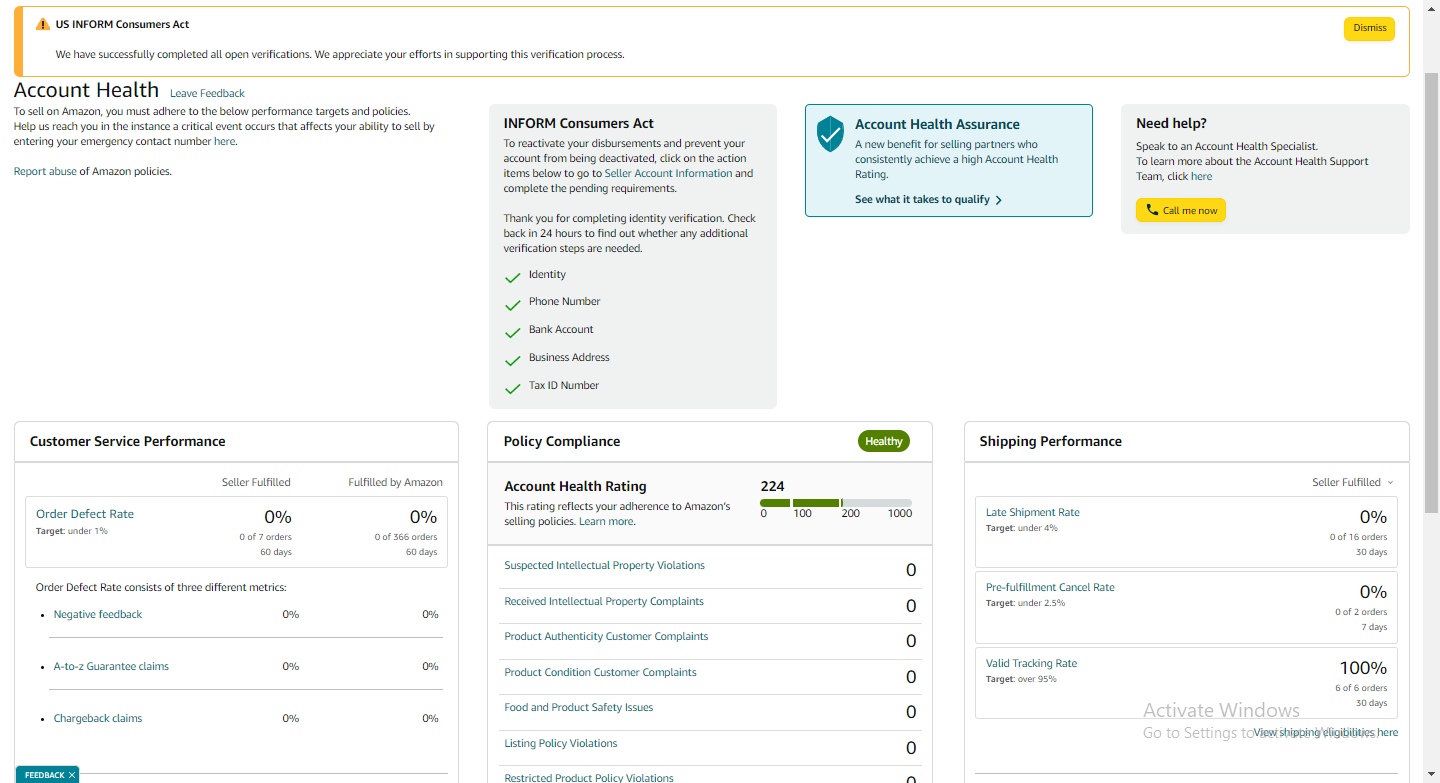Click the INFORM Consumers Act card heading
Screen dimensions: 1440x783
pos(578,123)
